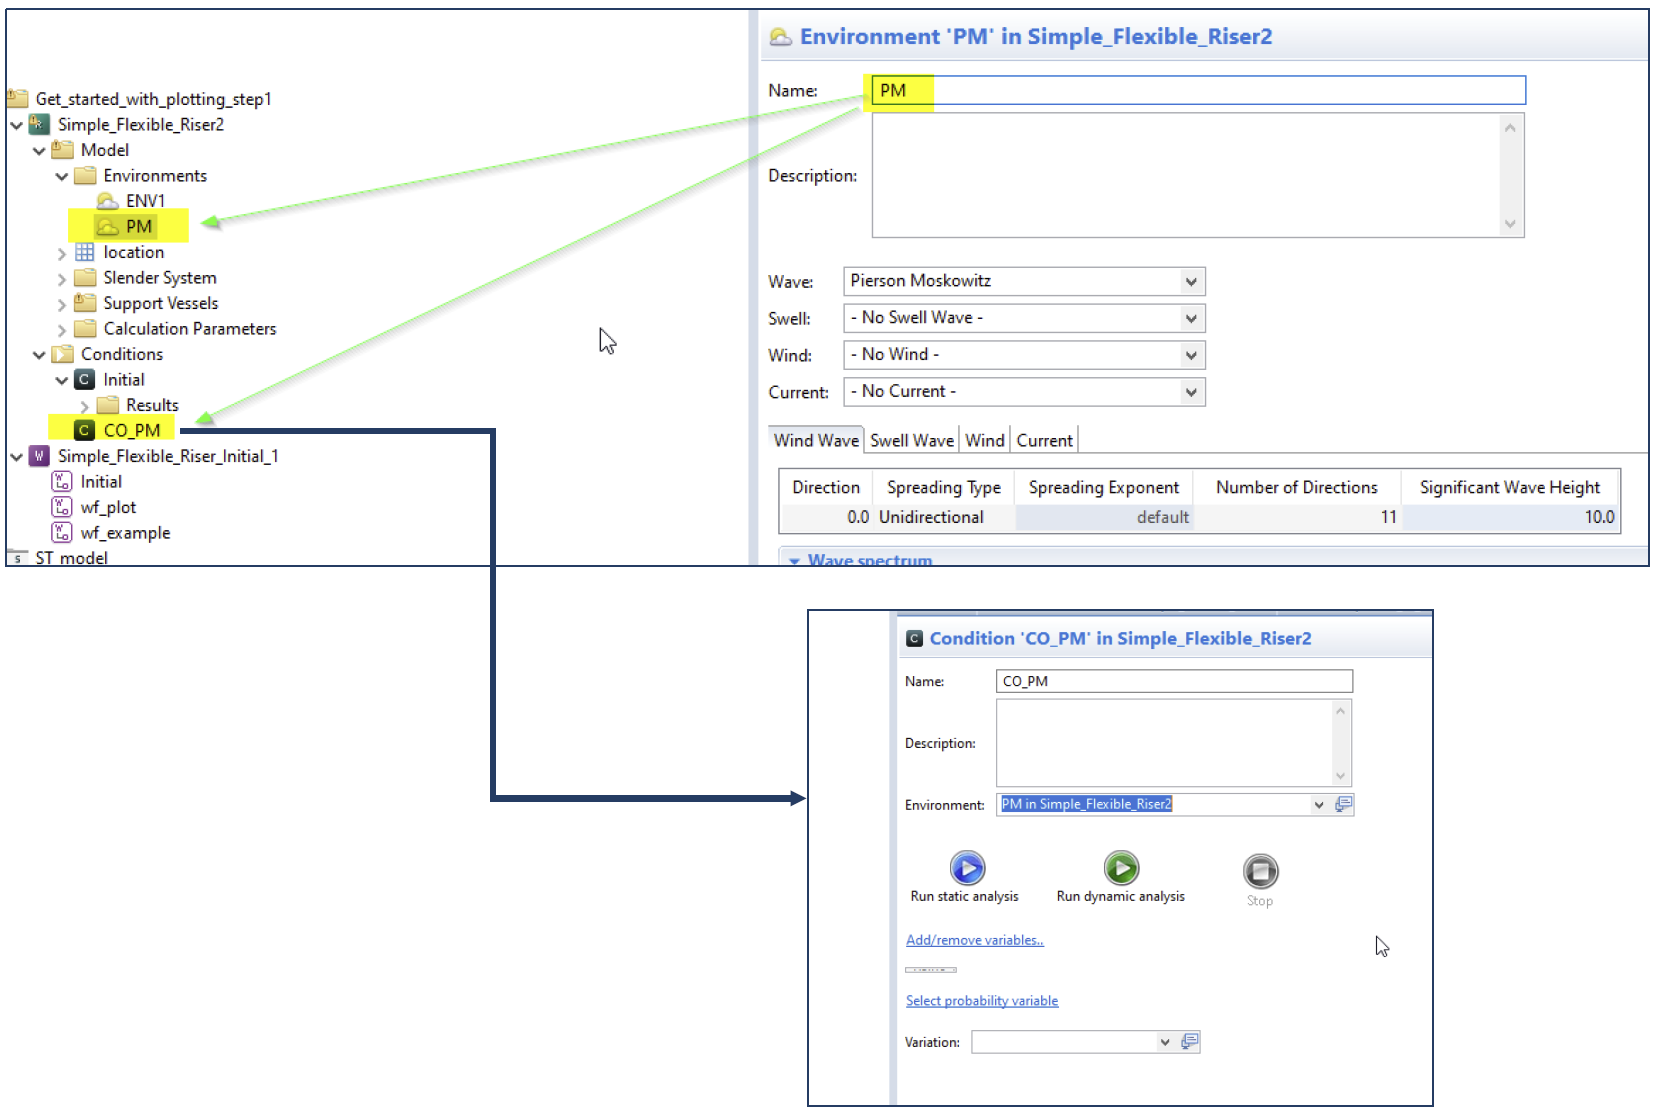The width and height of the screenshot is (1656, 1110).
Task: Select the location grid icon in tree
Action: [85, 252]
